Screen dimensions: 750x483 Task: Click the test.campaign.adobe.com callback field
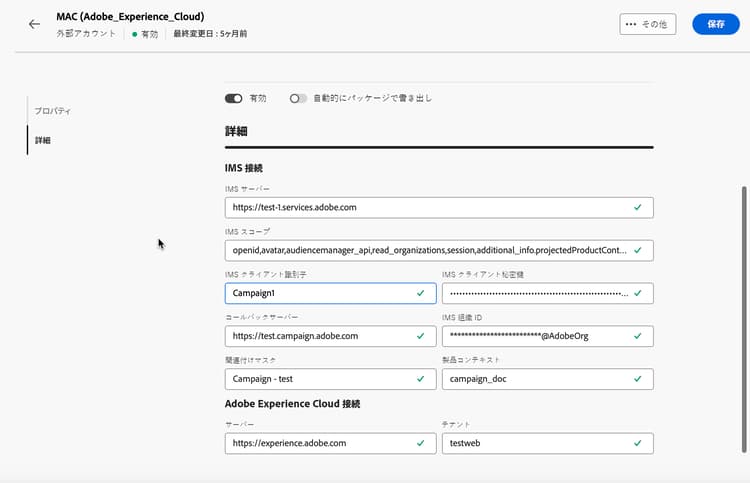(x=320, y=336)
